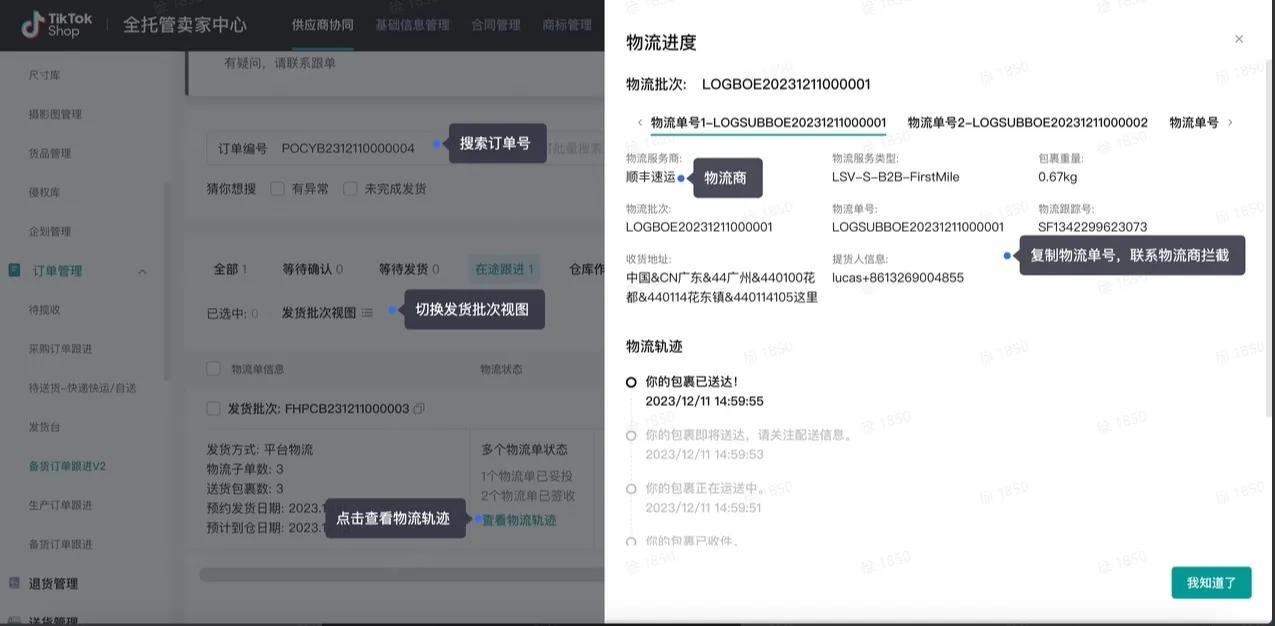Click the lucas+8613269004855 pickup contact

click(x=898, y=278)
